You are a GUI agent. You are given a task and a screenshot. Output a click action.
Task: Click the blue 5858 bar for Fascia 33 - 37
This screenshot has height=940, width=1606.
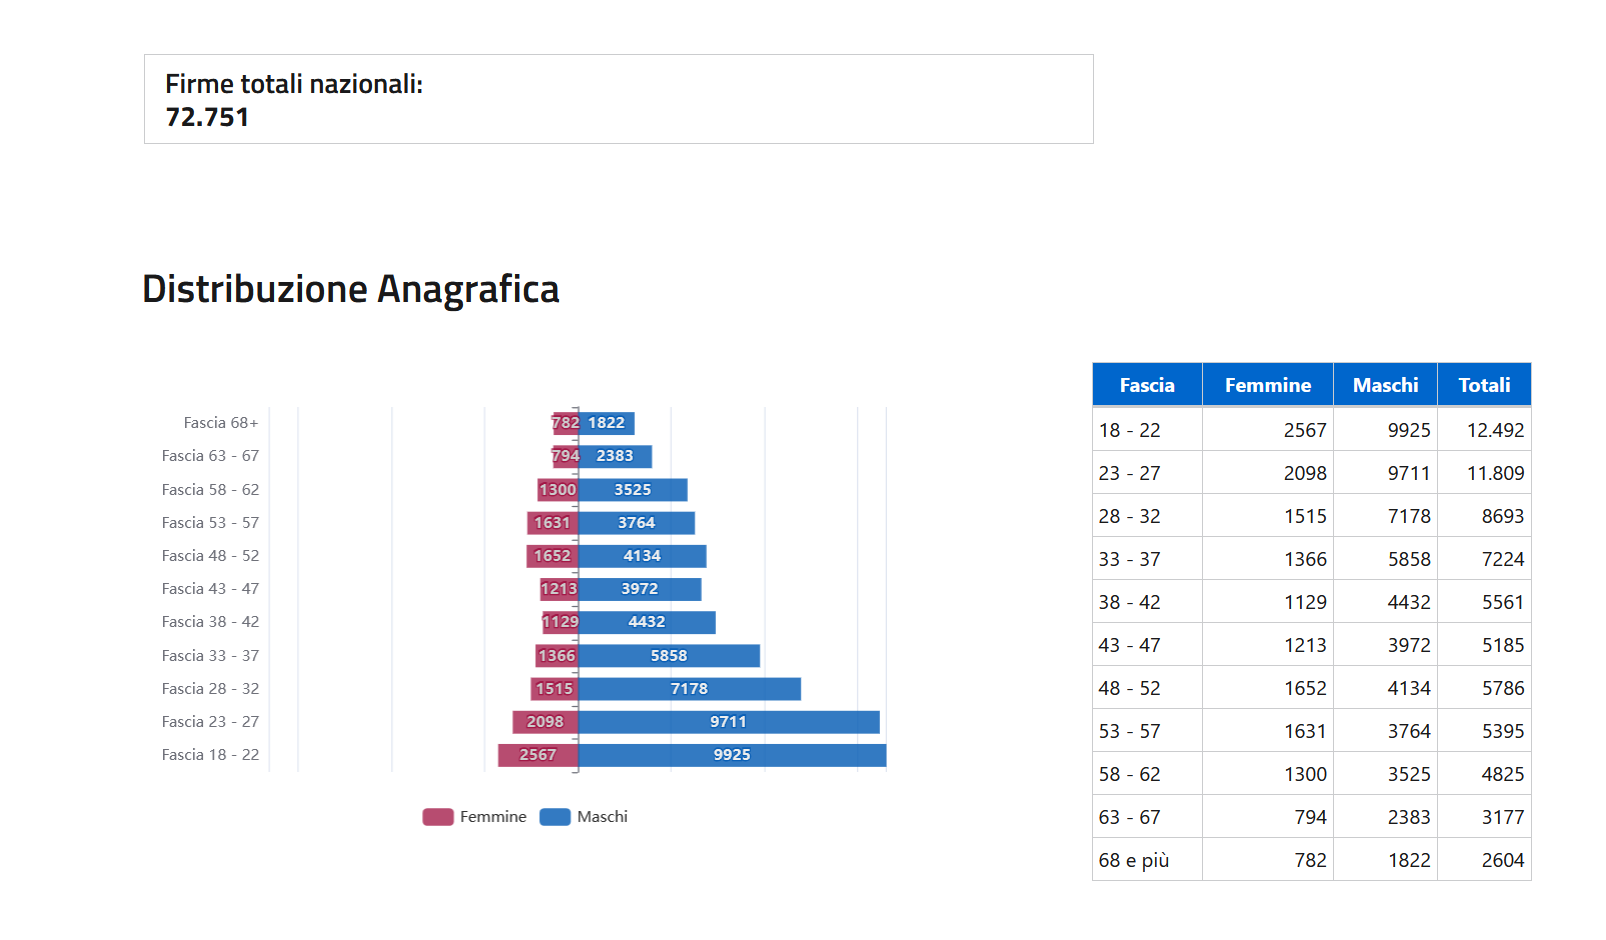point(669,656)
